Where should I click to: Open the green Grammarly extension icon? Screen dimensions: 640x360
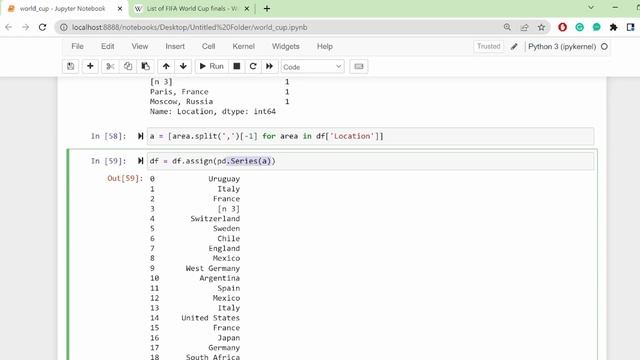580,27
